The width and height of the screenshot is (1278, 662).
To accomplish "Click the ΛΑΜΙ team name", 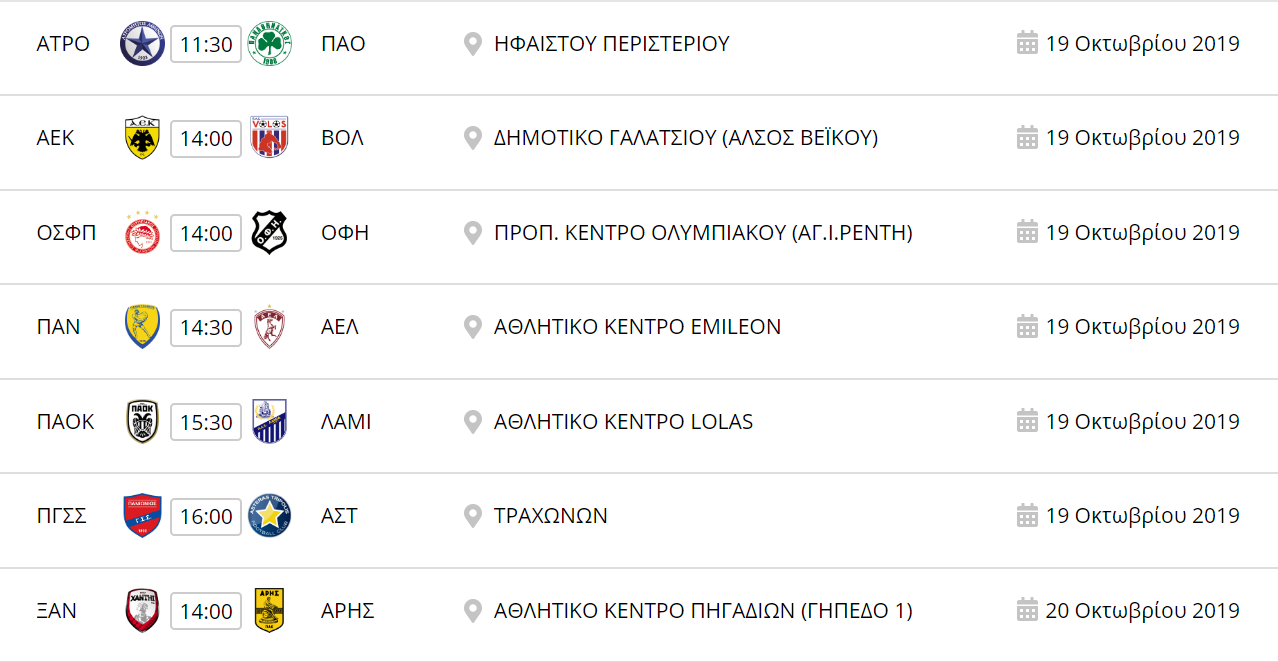I will pyautogui.click(x=346, y=422).
